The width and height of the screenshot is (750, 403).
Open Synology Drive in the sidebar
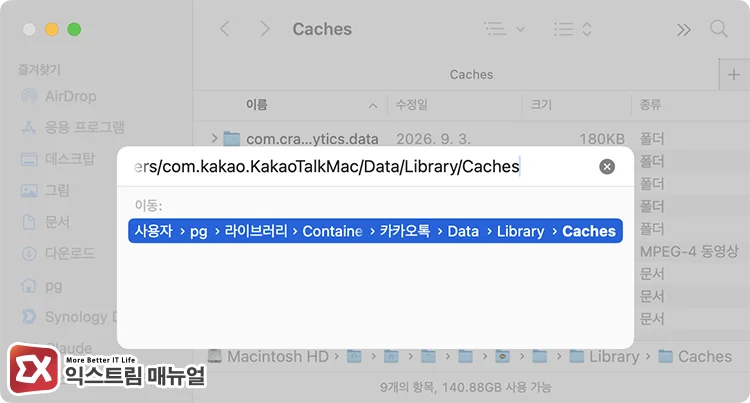pos(68,317)
